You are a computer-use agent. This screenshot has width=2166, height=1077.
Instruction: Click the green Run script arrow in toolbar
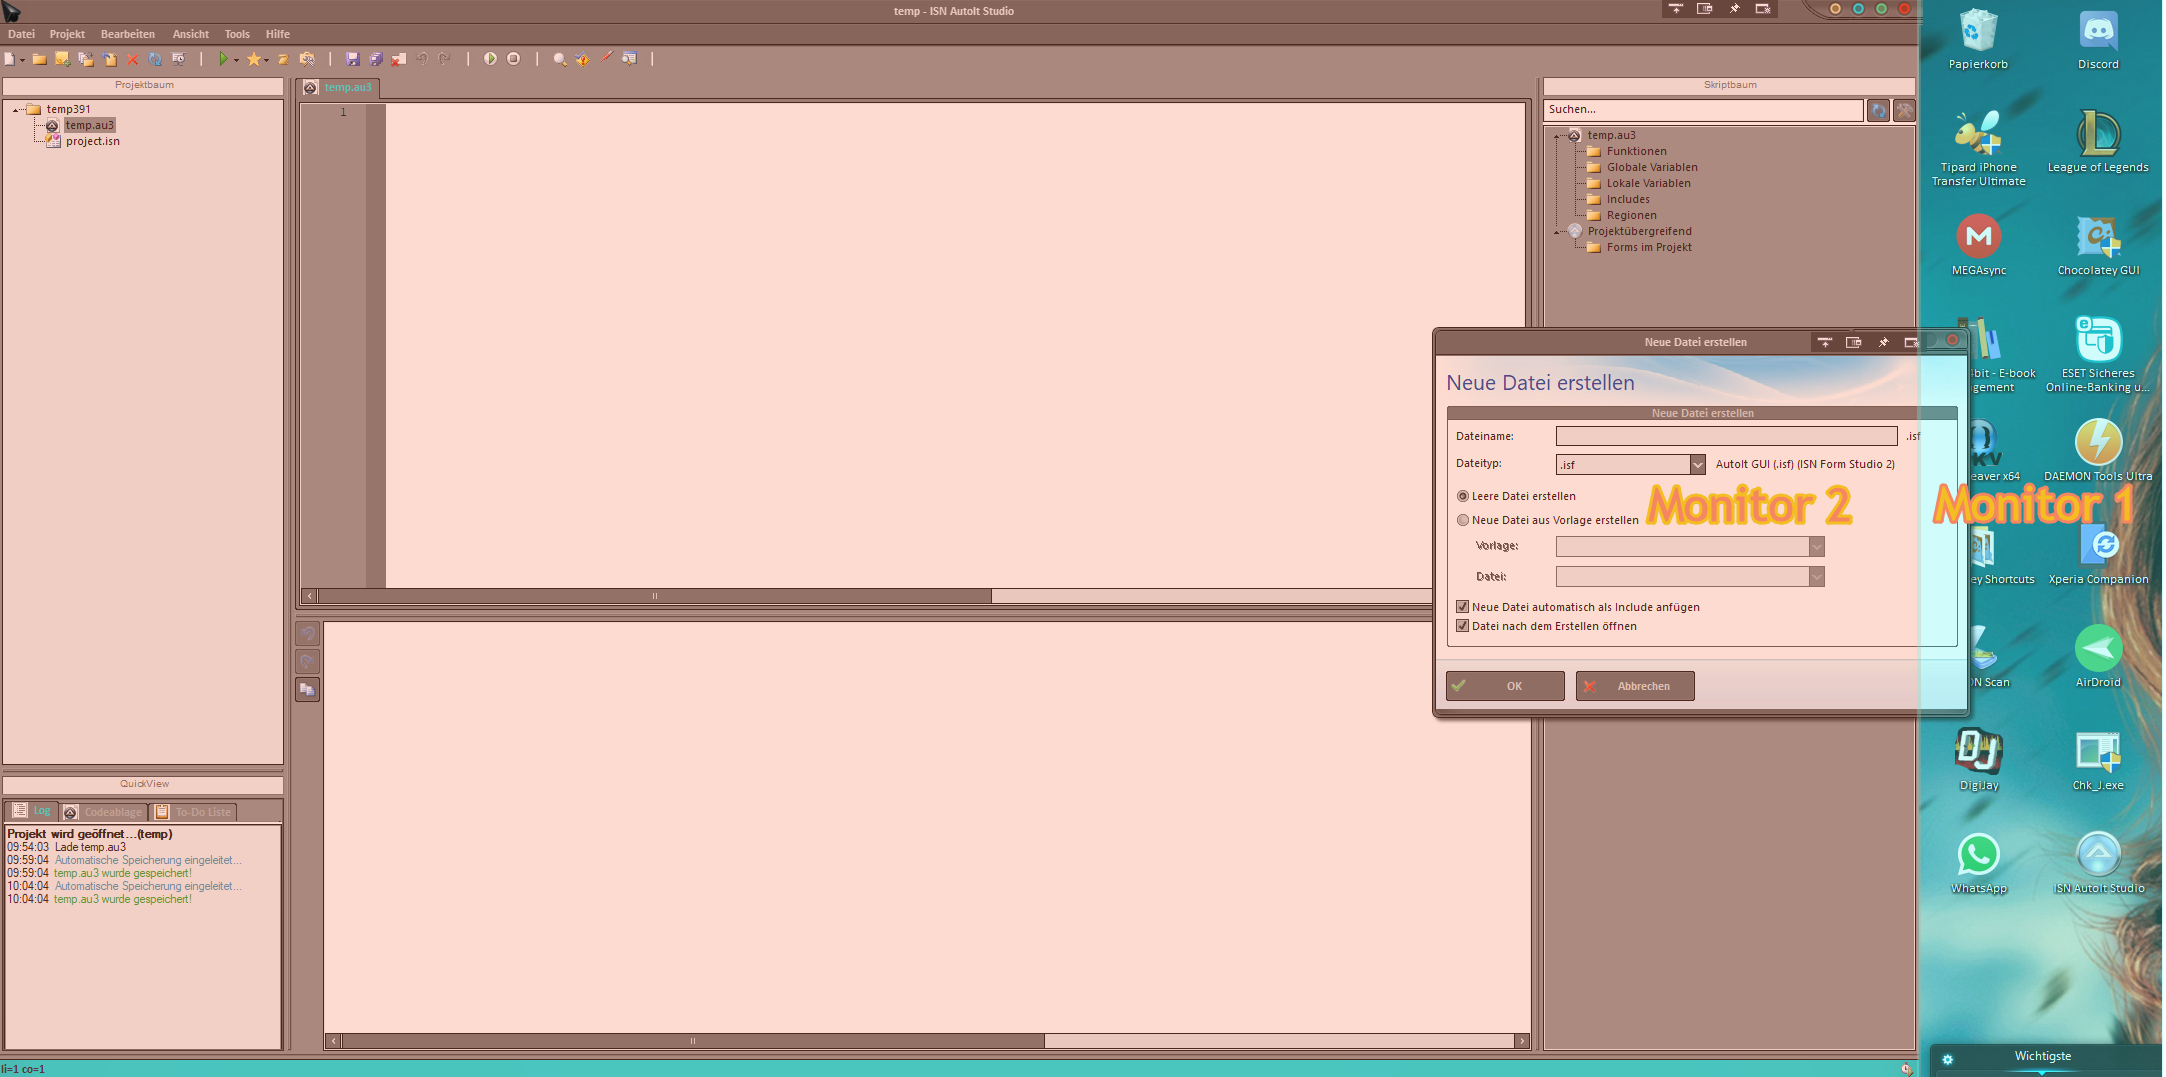[223, 59]
